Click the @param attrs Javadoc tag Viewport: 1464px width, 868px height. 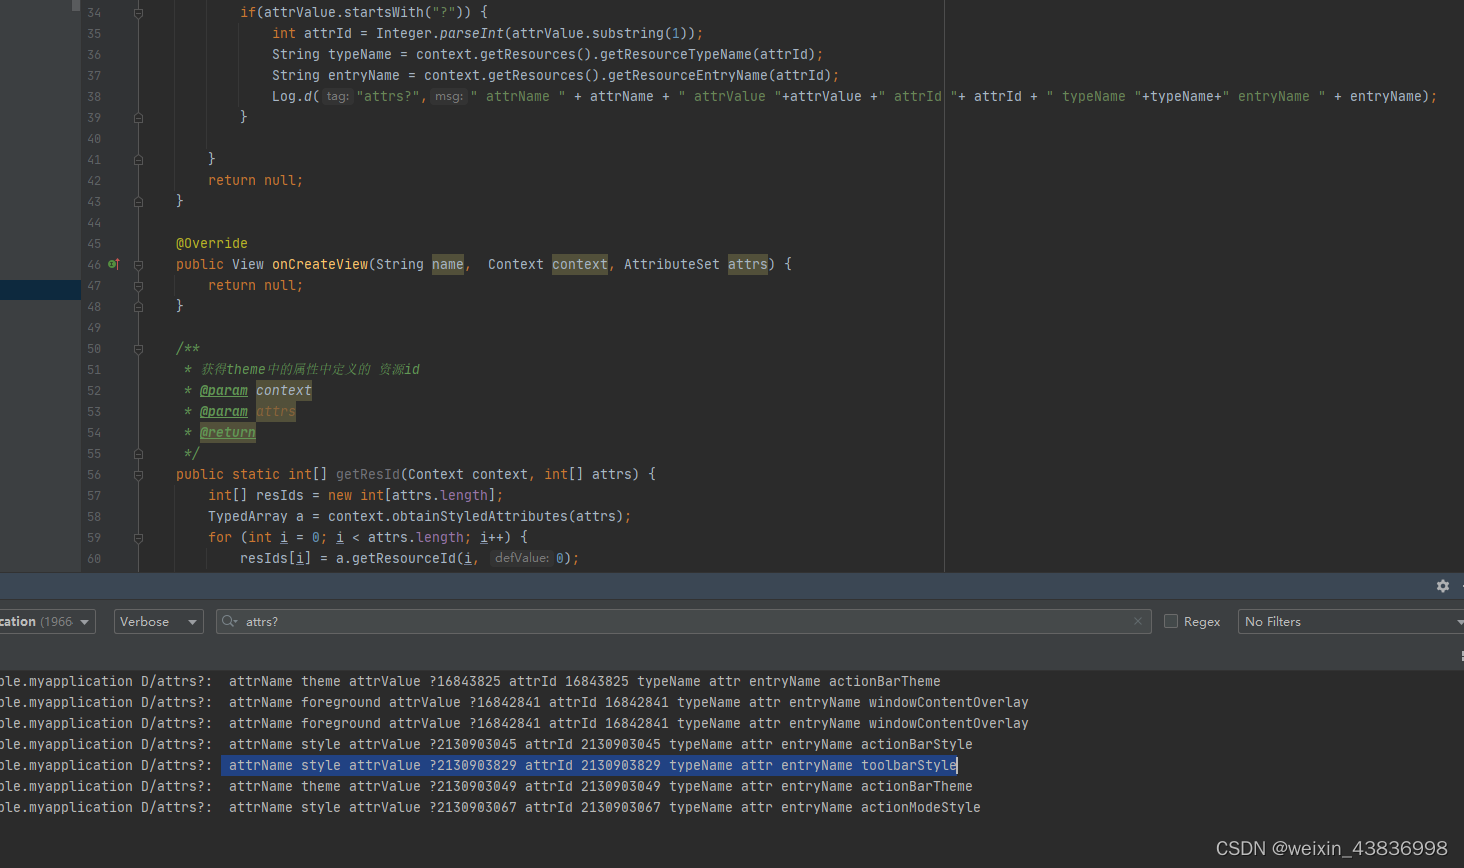(224, 411)
